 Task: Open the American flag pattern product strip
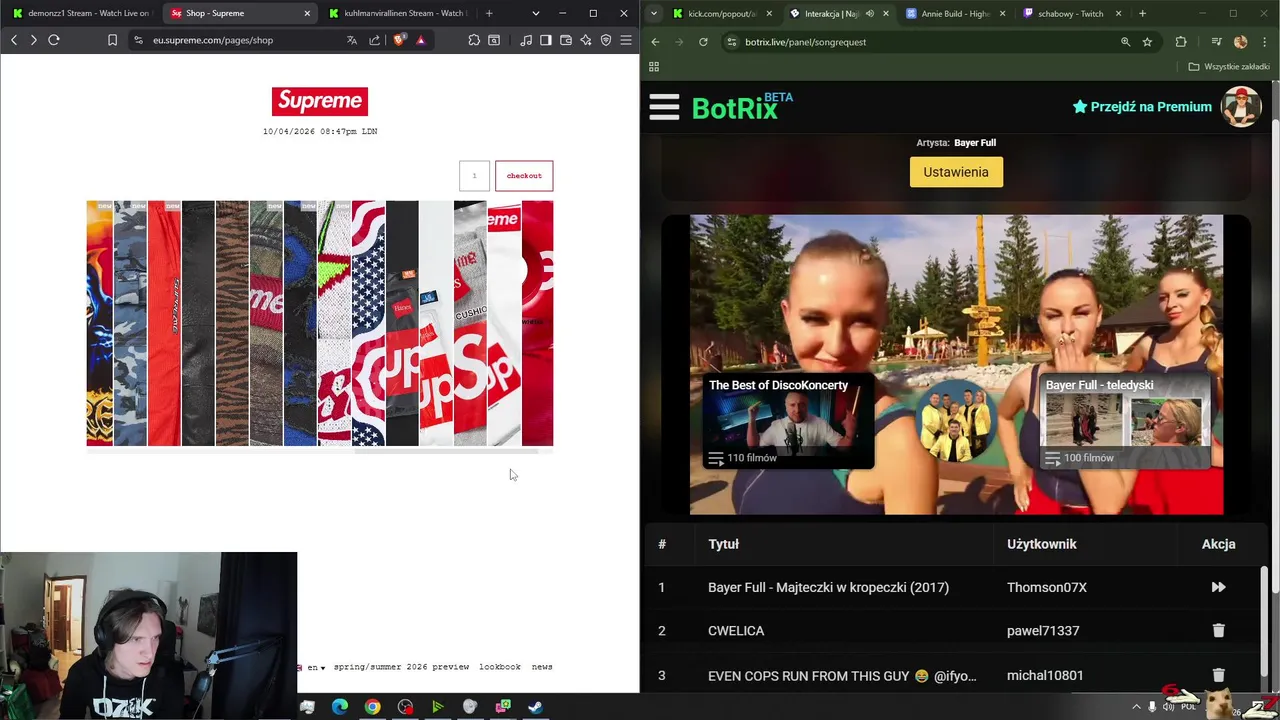[x=368, y=323]
